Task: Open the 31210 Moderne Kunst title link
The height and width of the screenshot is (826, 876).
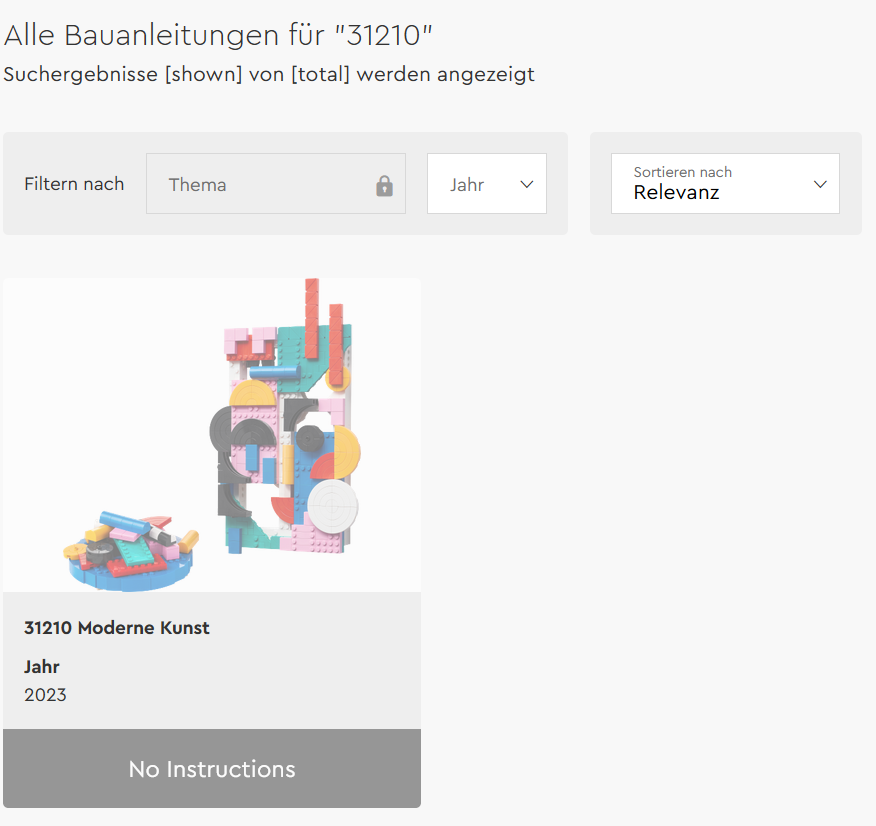Action: pyautogui.click(x=117, y=628)
